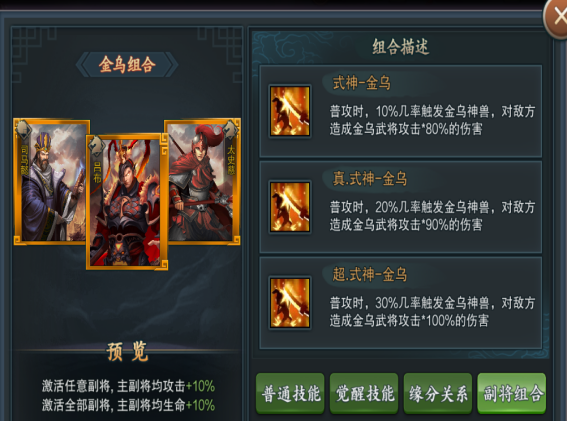
Task: Click the badge icon on 太史慈 card
Action: tap(230, 129)
